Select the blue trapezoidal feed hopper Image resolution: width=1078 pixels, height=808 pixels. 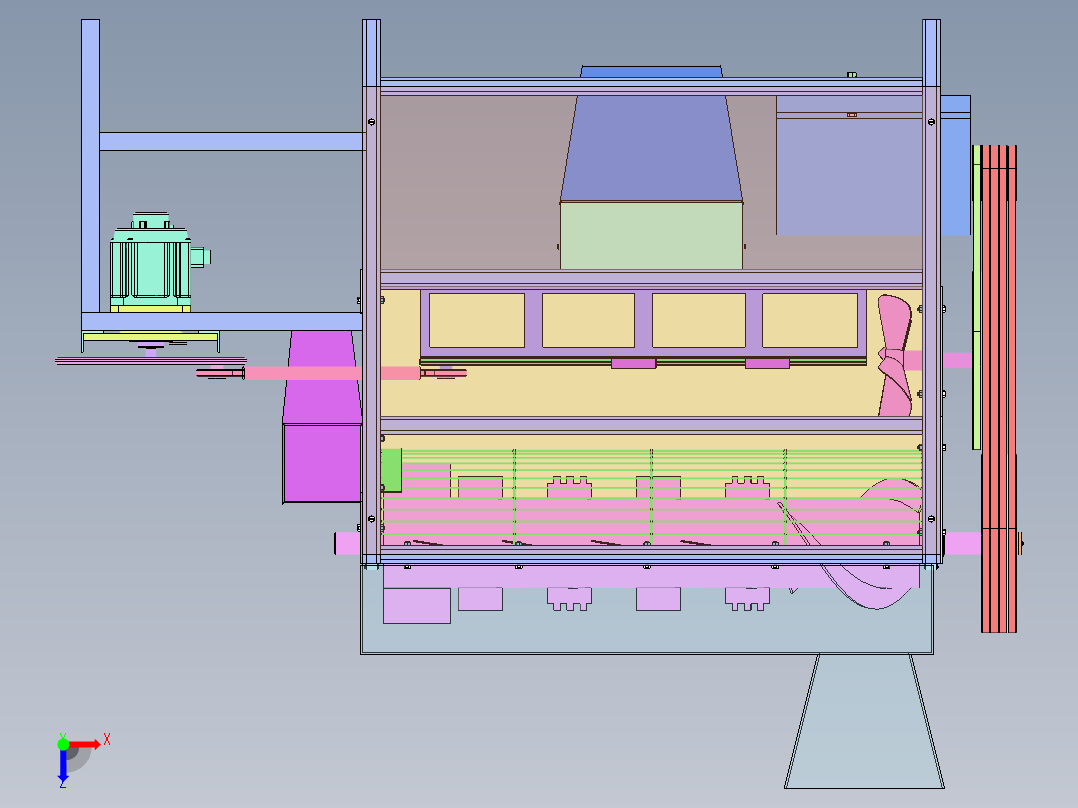coord(651,149)
